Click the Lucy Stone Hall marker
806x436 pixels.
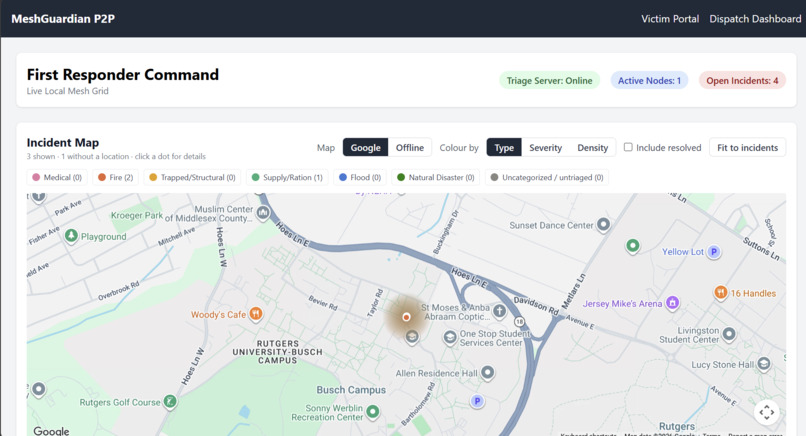coord(764,364)
